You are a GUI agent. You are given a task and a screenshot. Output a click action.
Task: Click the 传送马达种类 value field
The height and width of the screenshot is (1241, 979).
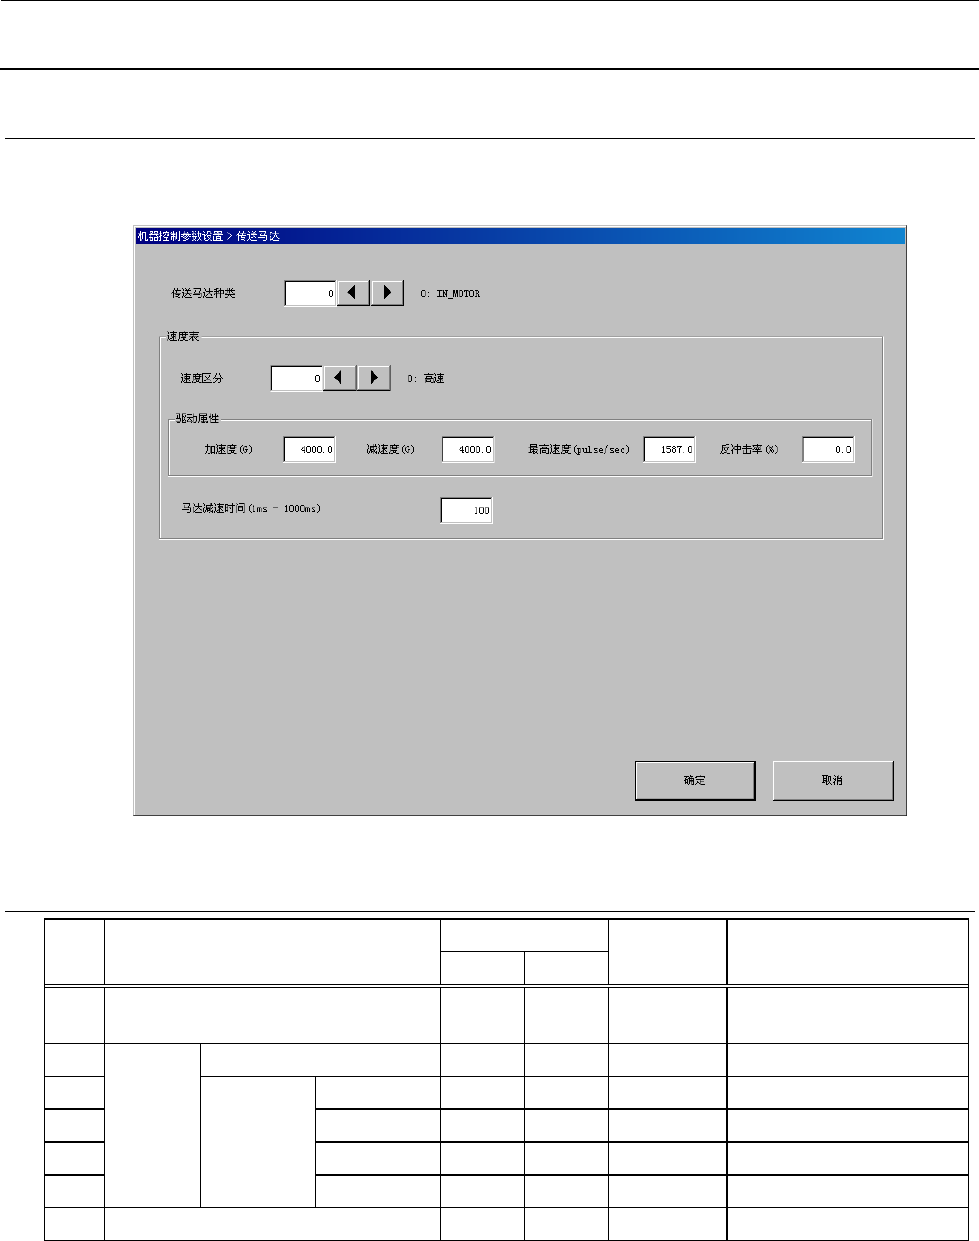coord(311,293)
